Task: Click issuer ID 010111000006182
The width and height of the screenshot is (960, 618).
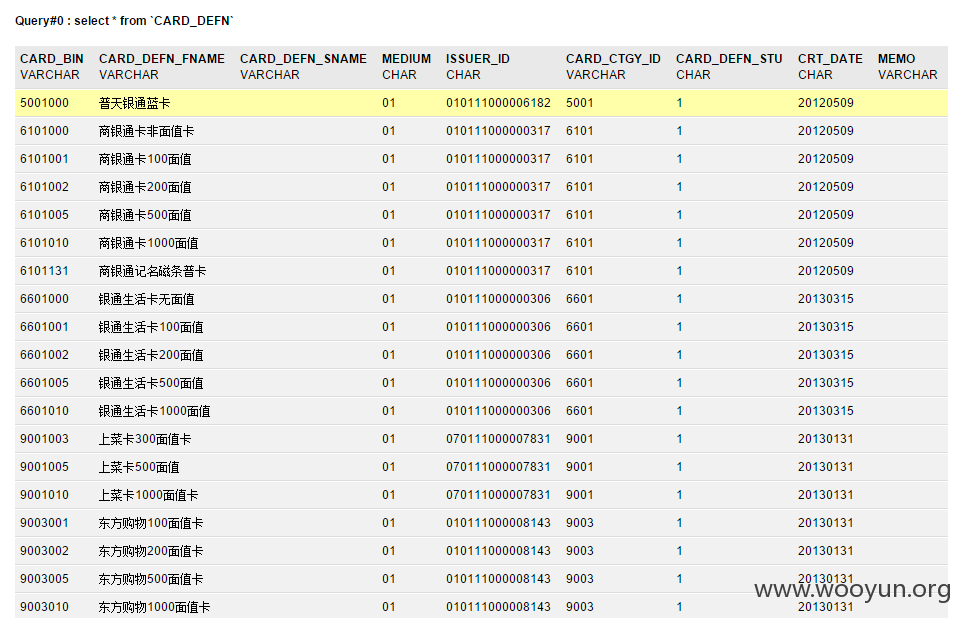Action: [498, 103]
